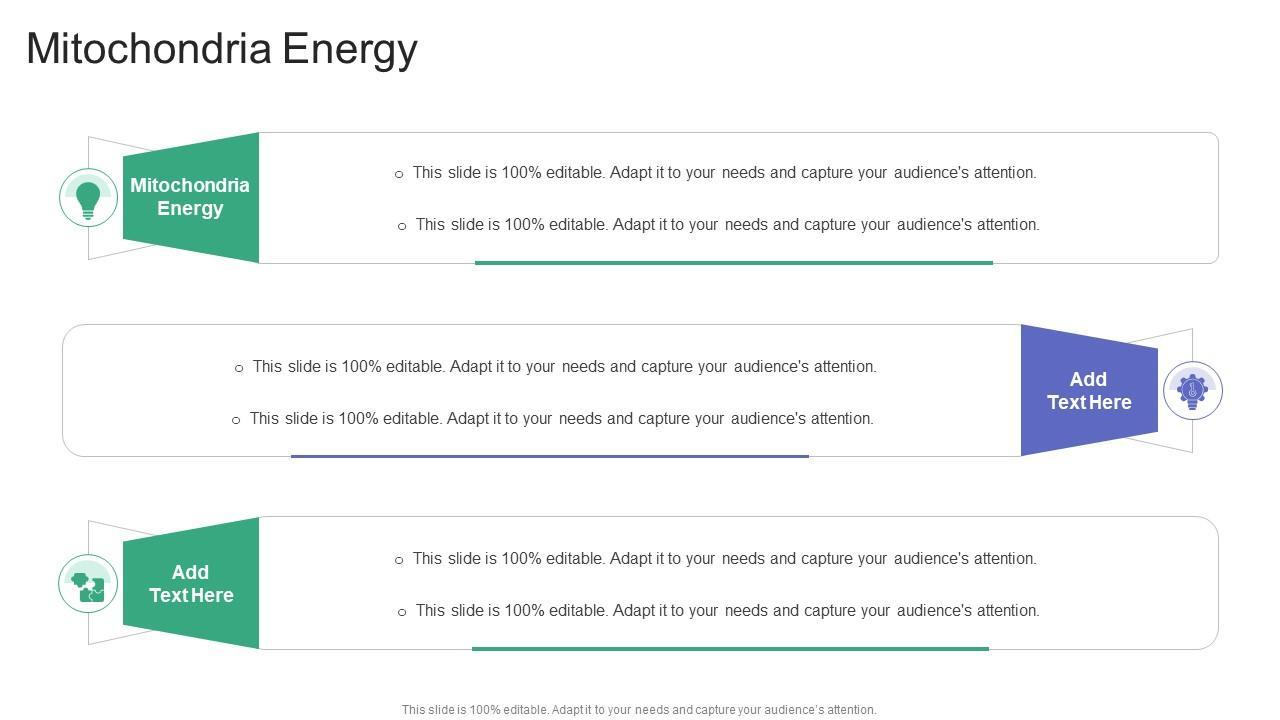Select the green underline bar beneath the top box

click(733, 263)
